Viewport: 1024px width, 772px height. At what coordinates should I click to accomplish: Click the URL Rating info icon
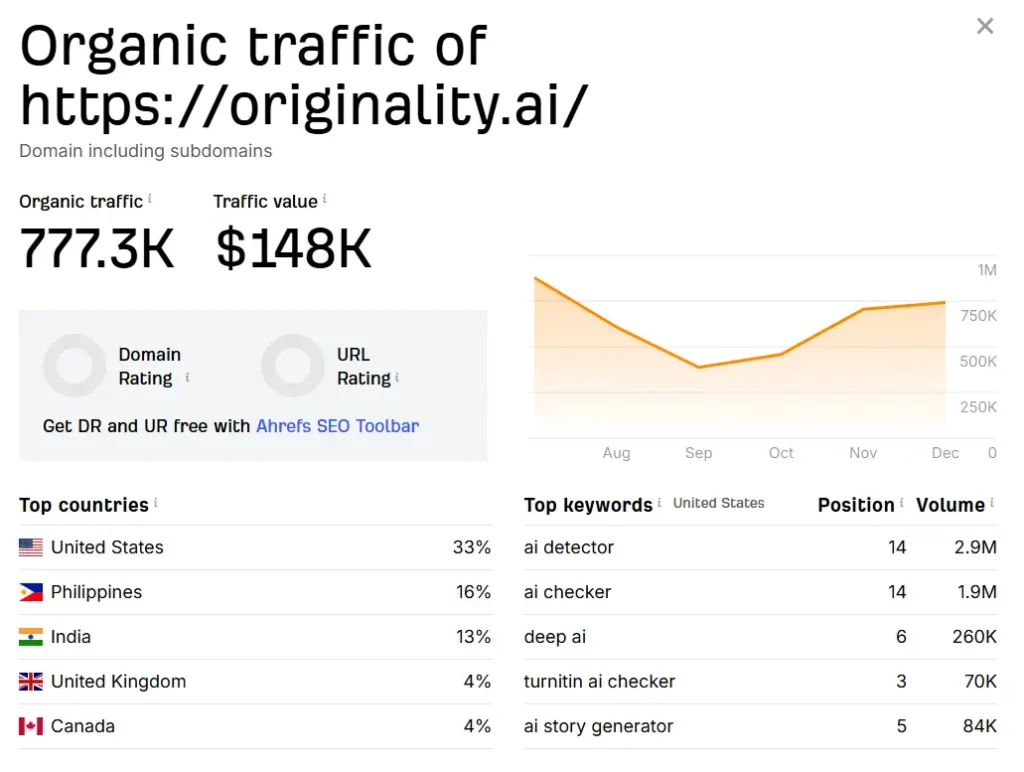tap(397, 378)
